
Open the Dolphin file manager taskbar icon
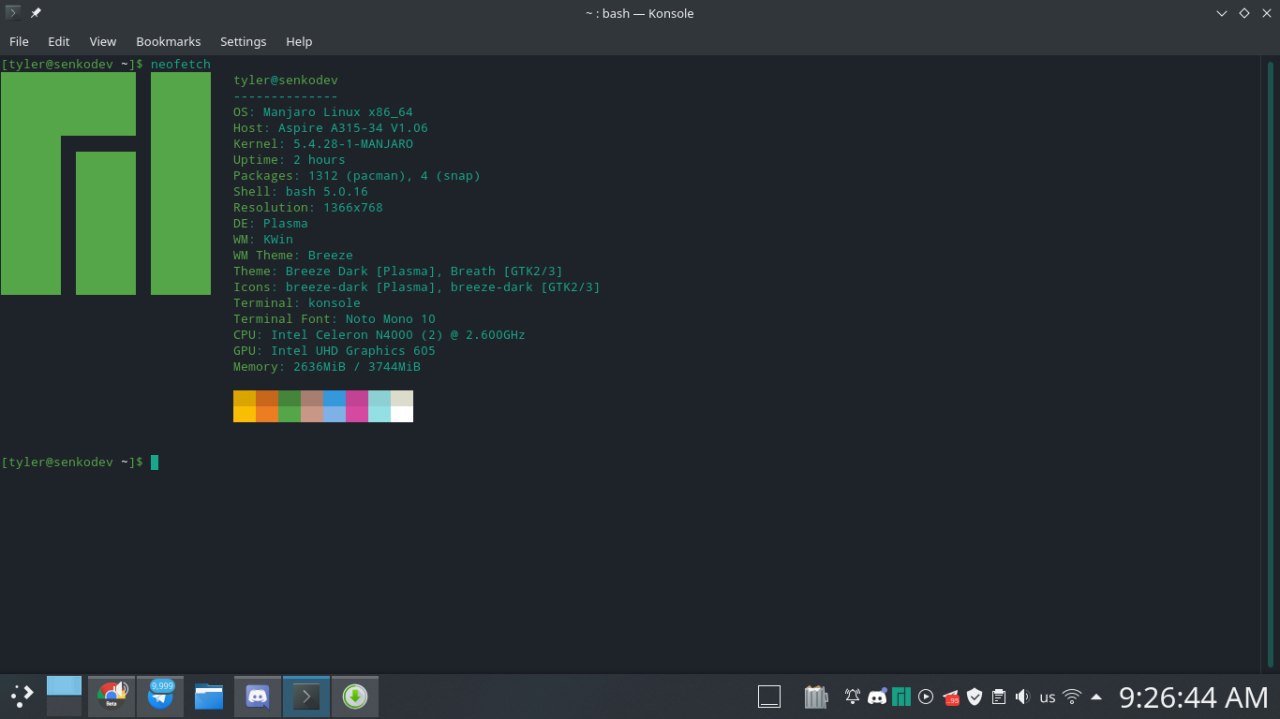(209, 696)
